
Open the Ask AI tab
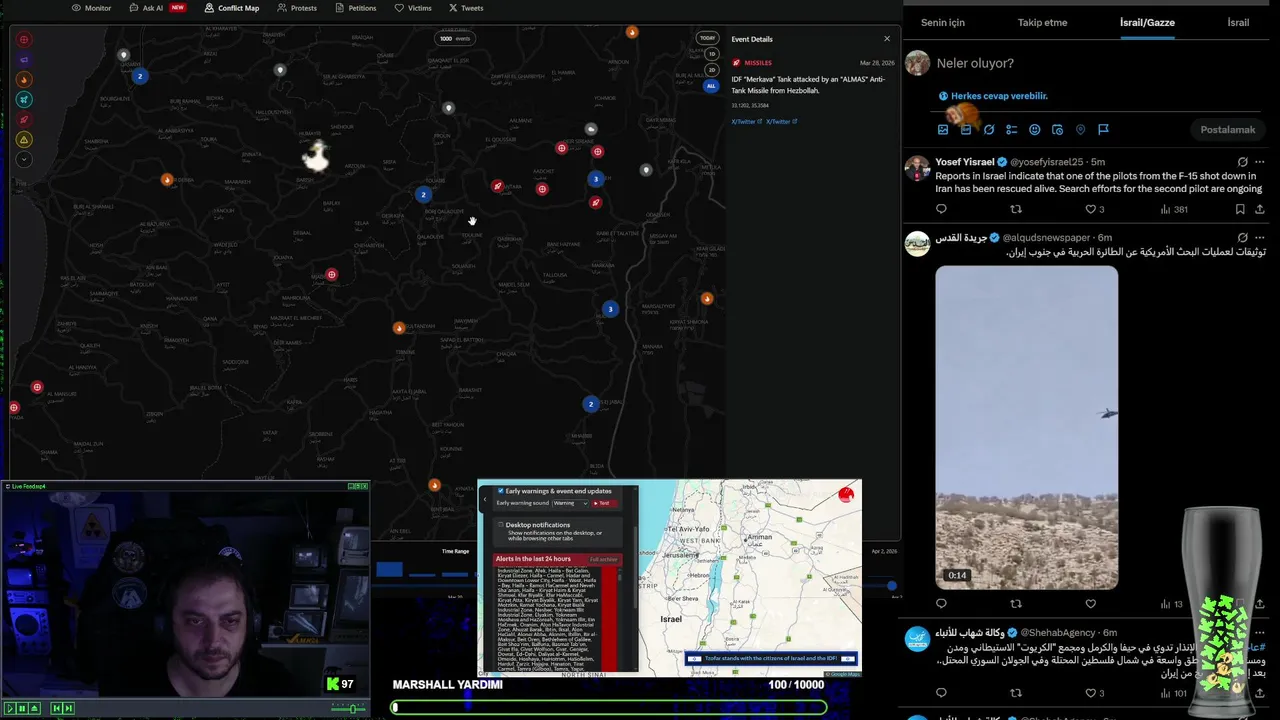coord(158,8)
